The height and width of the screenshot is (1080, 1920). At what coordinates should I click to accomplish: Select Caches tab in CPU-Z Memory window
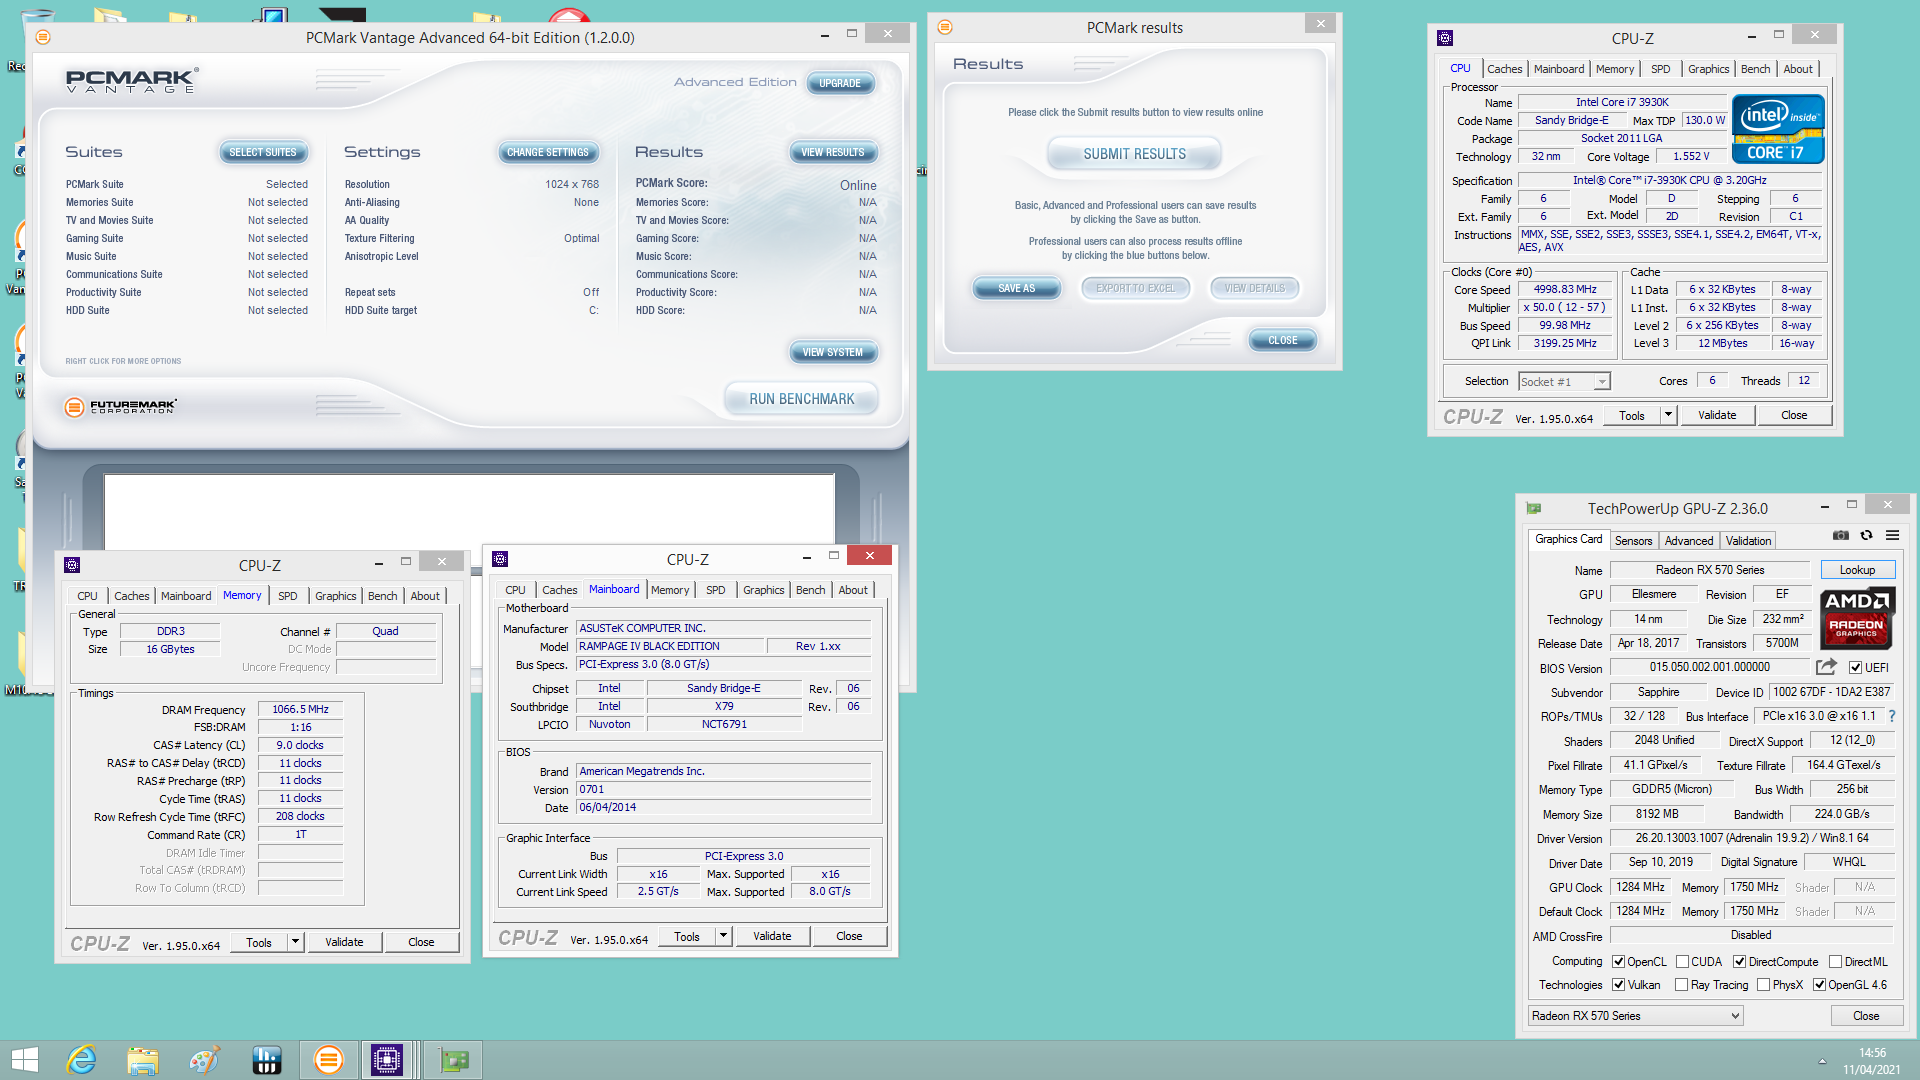tap(131, 596)
